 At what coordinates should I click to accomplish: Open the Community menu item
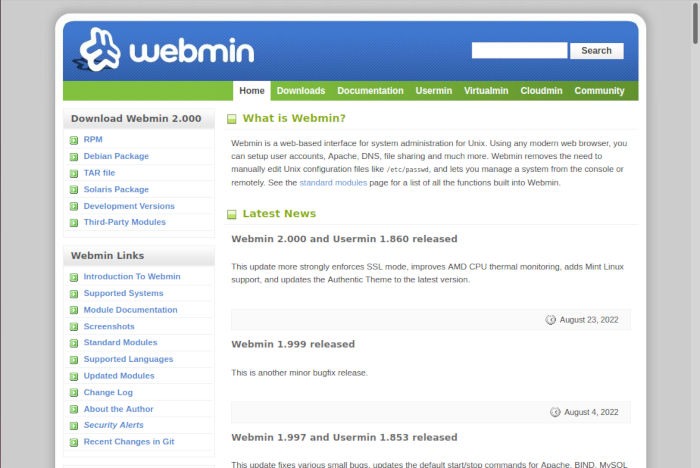coord(599,91)
